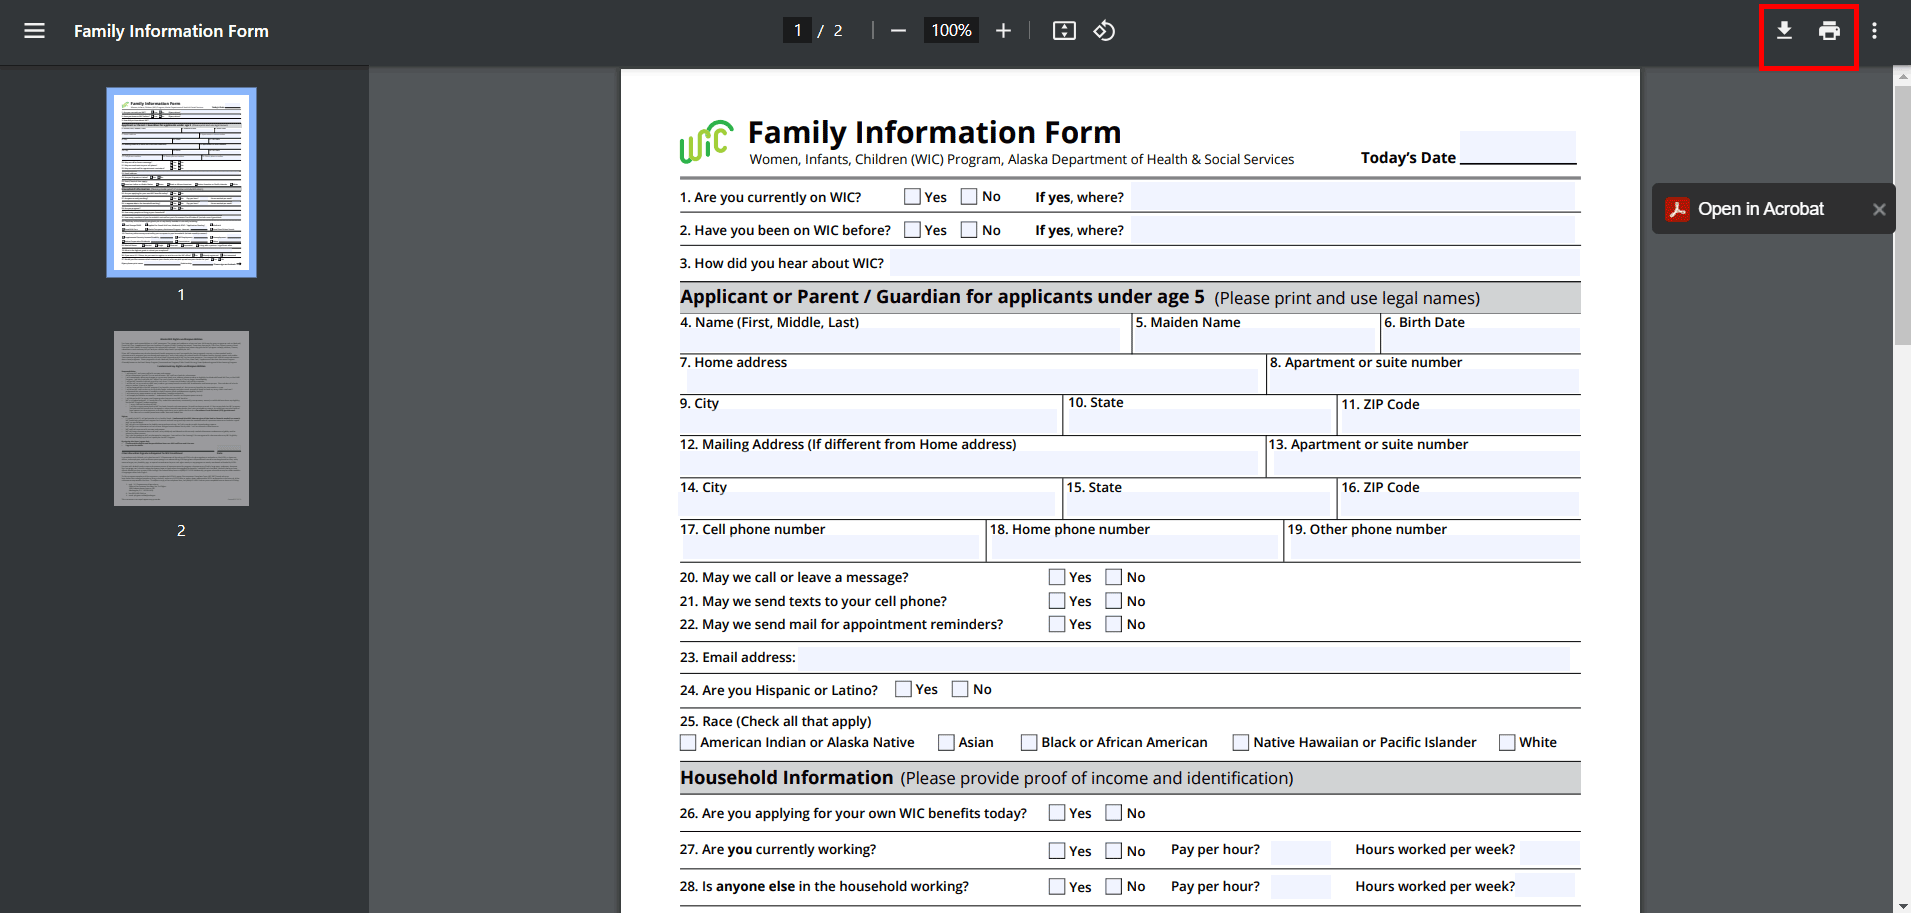Viewport: 1911px width, 913px height.
Task: Click the Open in Acrobat button
Action: pyautogui.click(x=1746, y=209)
